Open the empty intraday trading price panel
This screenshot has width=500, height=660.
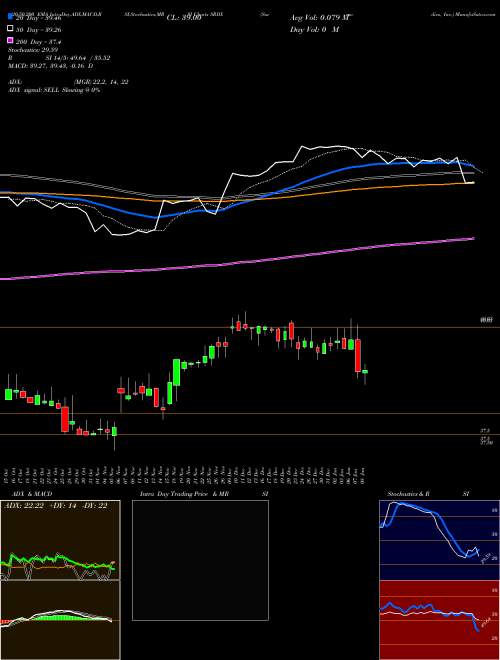(200, 560)
